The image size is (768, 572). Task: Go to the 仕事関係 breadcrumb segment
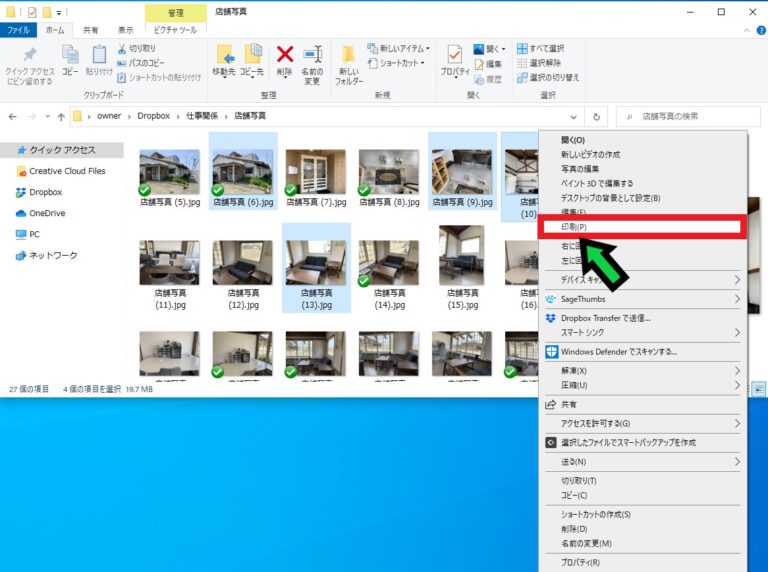tap(202, 116)
